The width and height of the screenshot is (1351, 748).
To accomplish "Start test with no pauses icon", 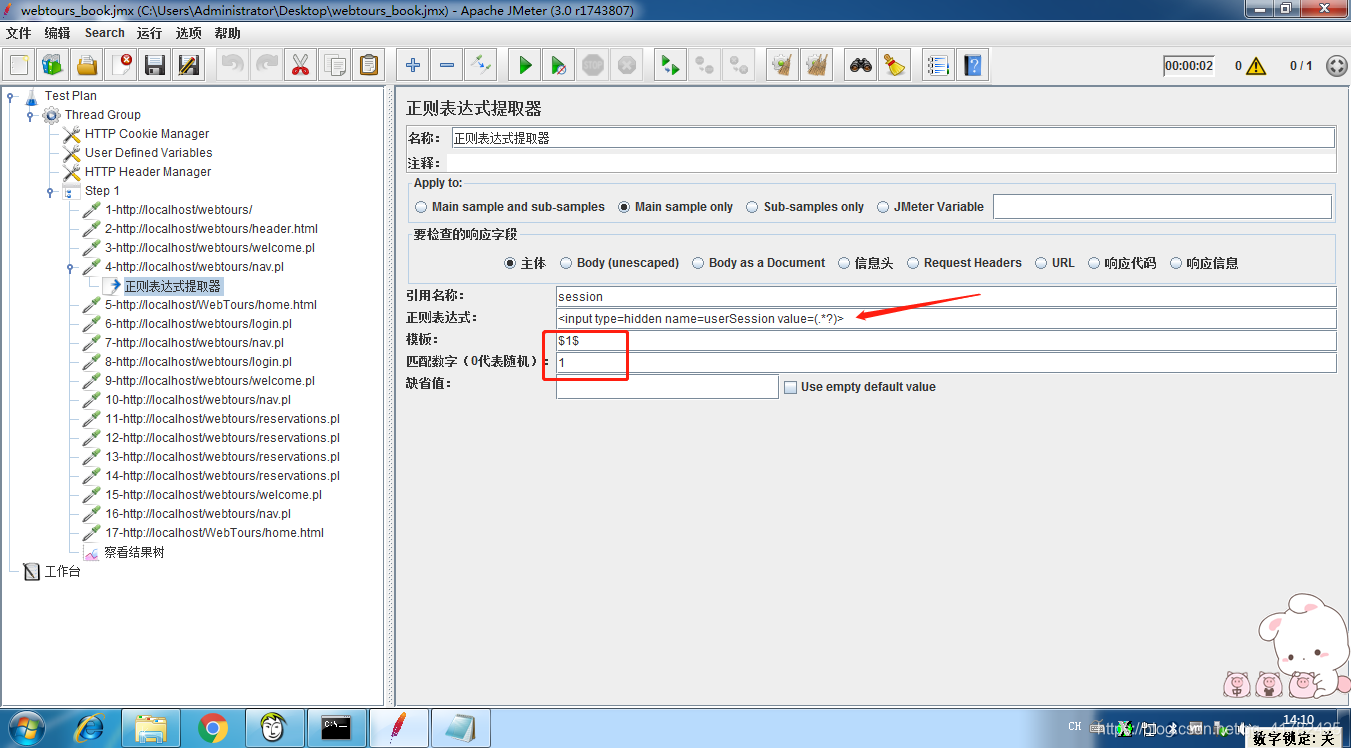I will click(558, 66).
